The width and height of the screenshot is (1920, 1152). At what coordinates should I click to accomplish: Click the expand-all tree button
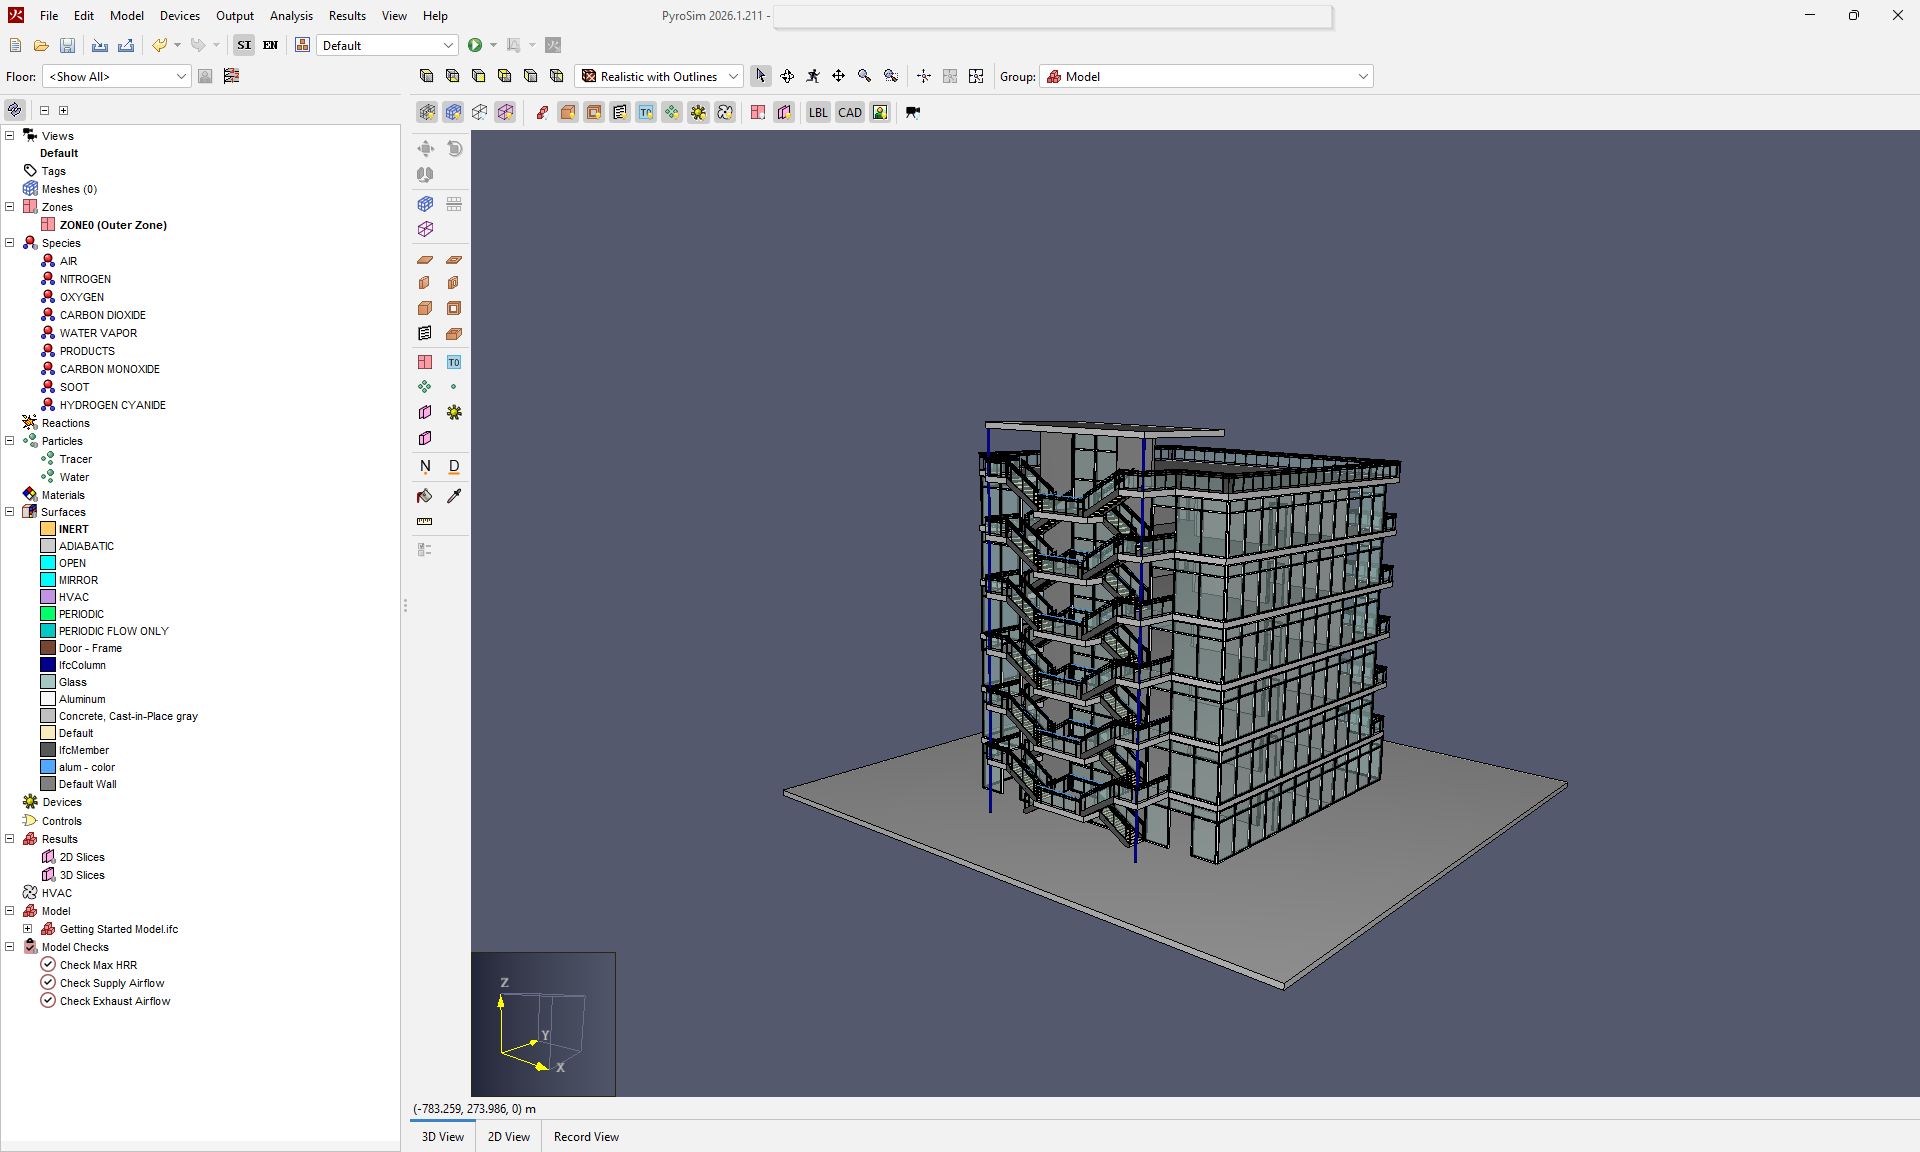63,110
